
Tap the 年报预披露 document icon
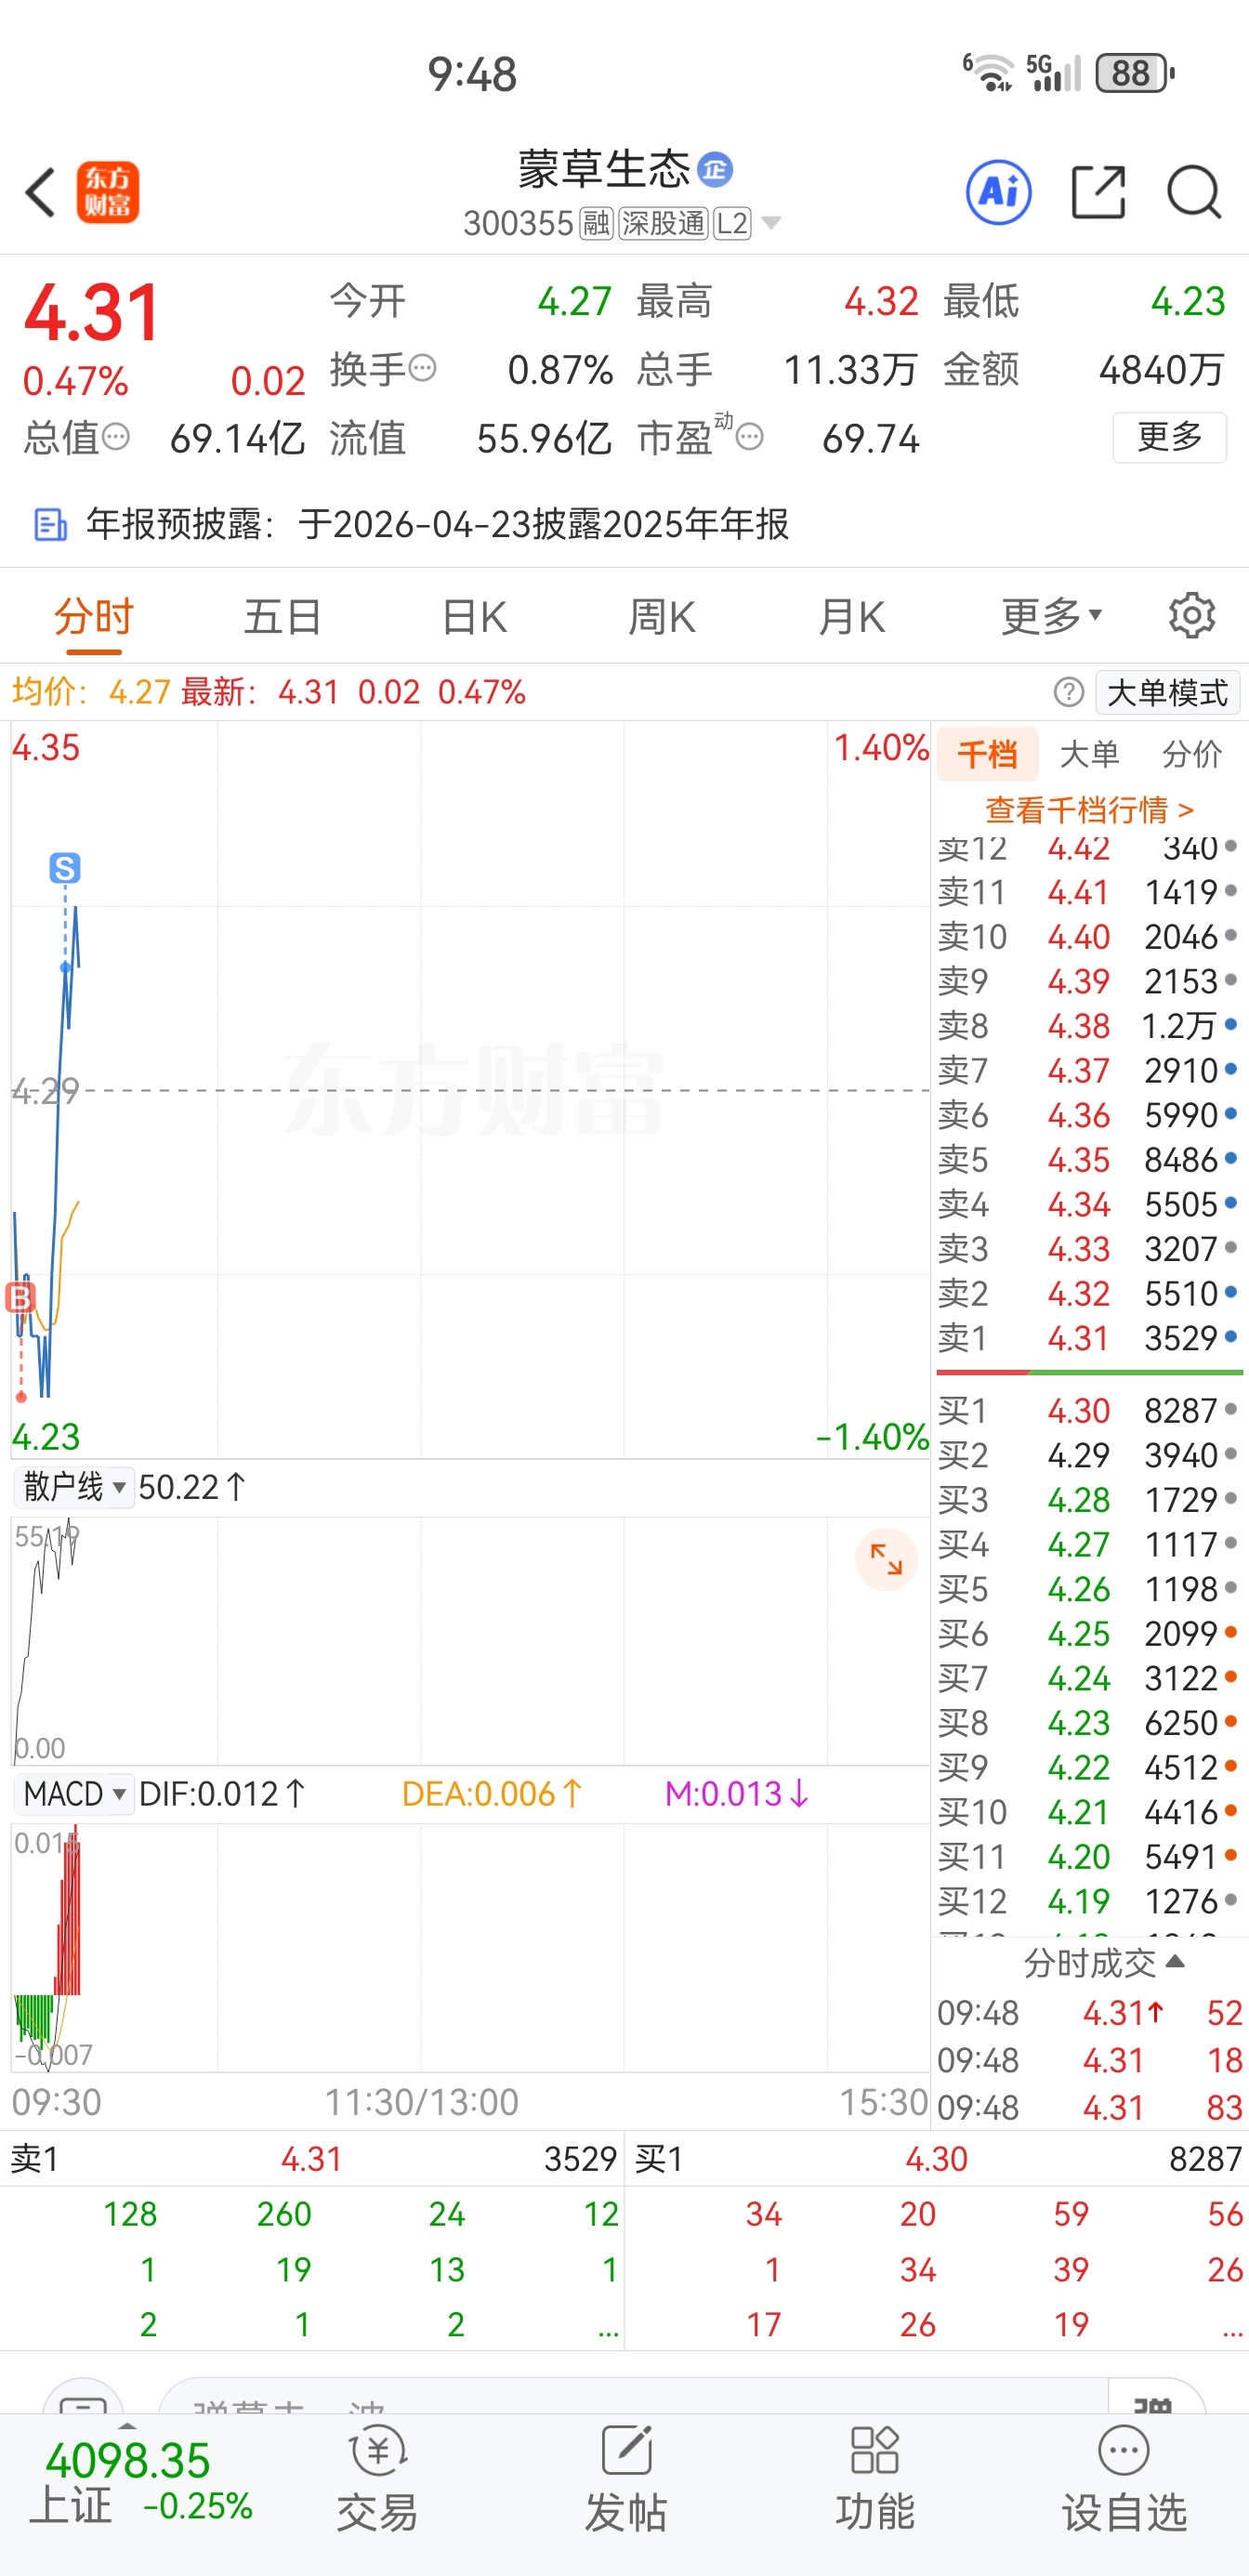50,524
